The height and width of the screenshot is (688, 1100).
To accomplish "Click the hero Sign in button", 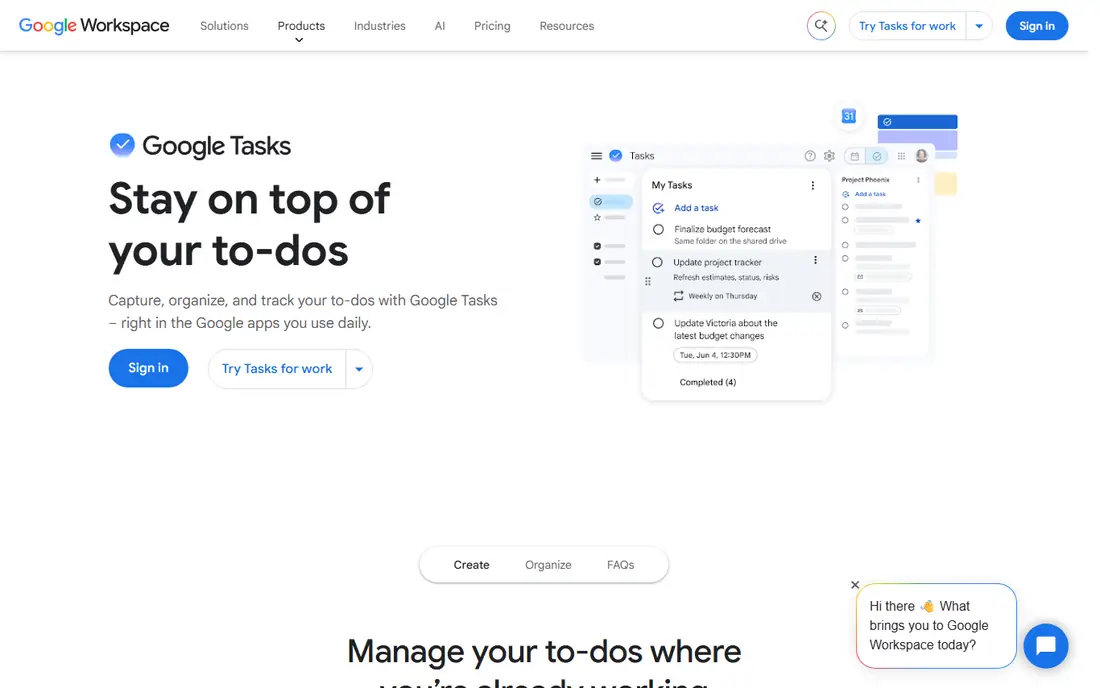I will pyautogui.click(x=148, y=368).
